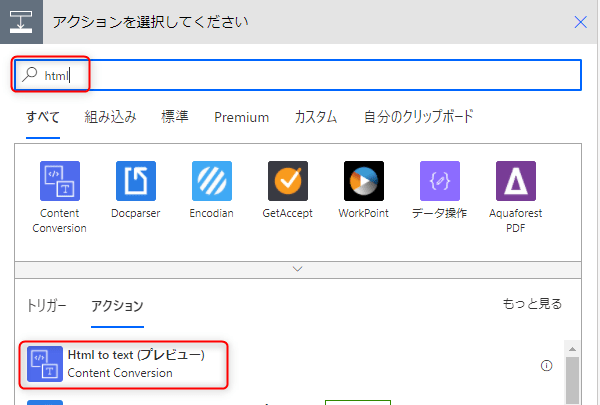The width and height of the screenshot is (600, 405).
Task: Click the info icon for Html to text
Action: 547,365
